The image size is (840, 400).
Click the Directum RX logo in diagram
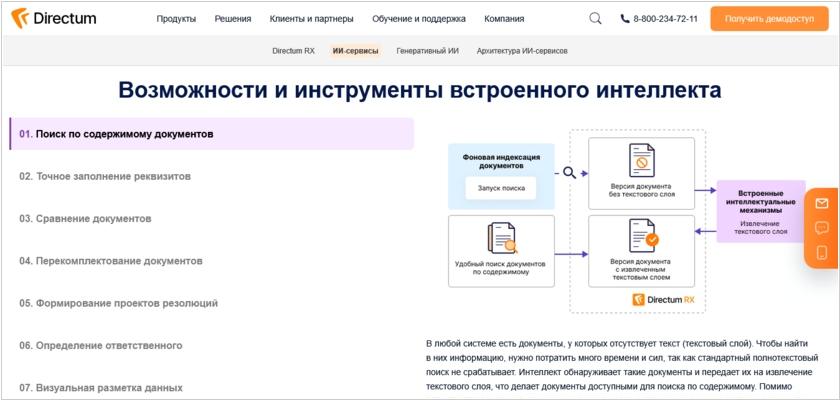click(x=663, y=300)
